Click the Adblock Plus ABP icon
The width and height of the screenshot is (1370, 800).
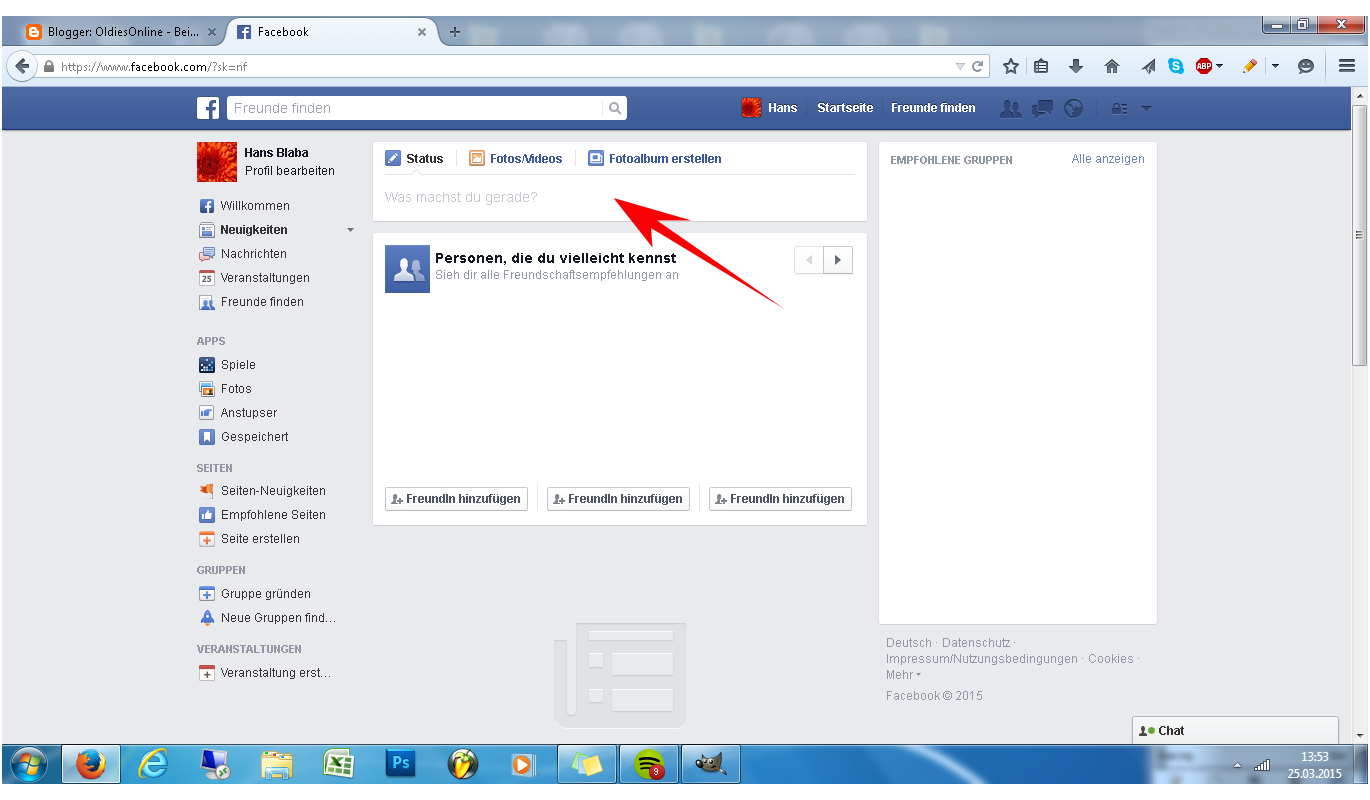pyautogui.click(x=1203, y=66)
